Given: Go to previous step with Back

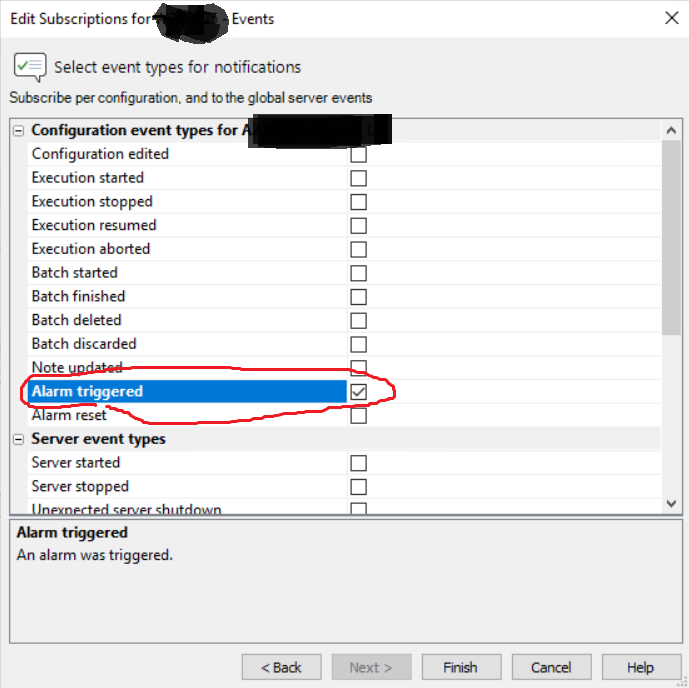Looking at the screenshot, I should 281,667.
